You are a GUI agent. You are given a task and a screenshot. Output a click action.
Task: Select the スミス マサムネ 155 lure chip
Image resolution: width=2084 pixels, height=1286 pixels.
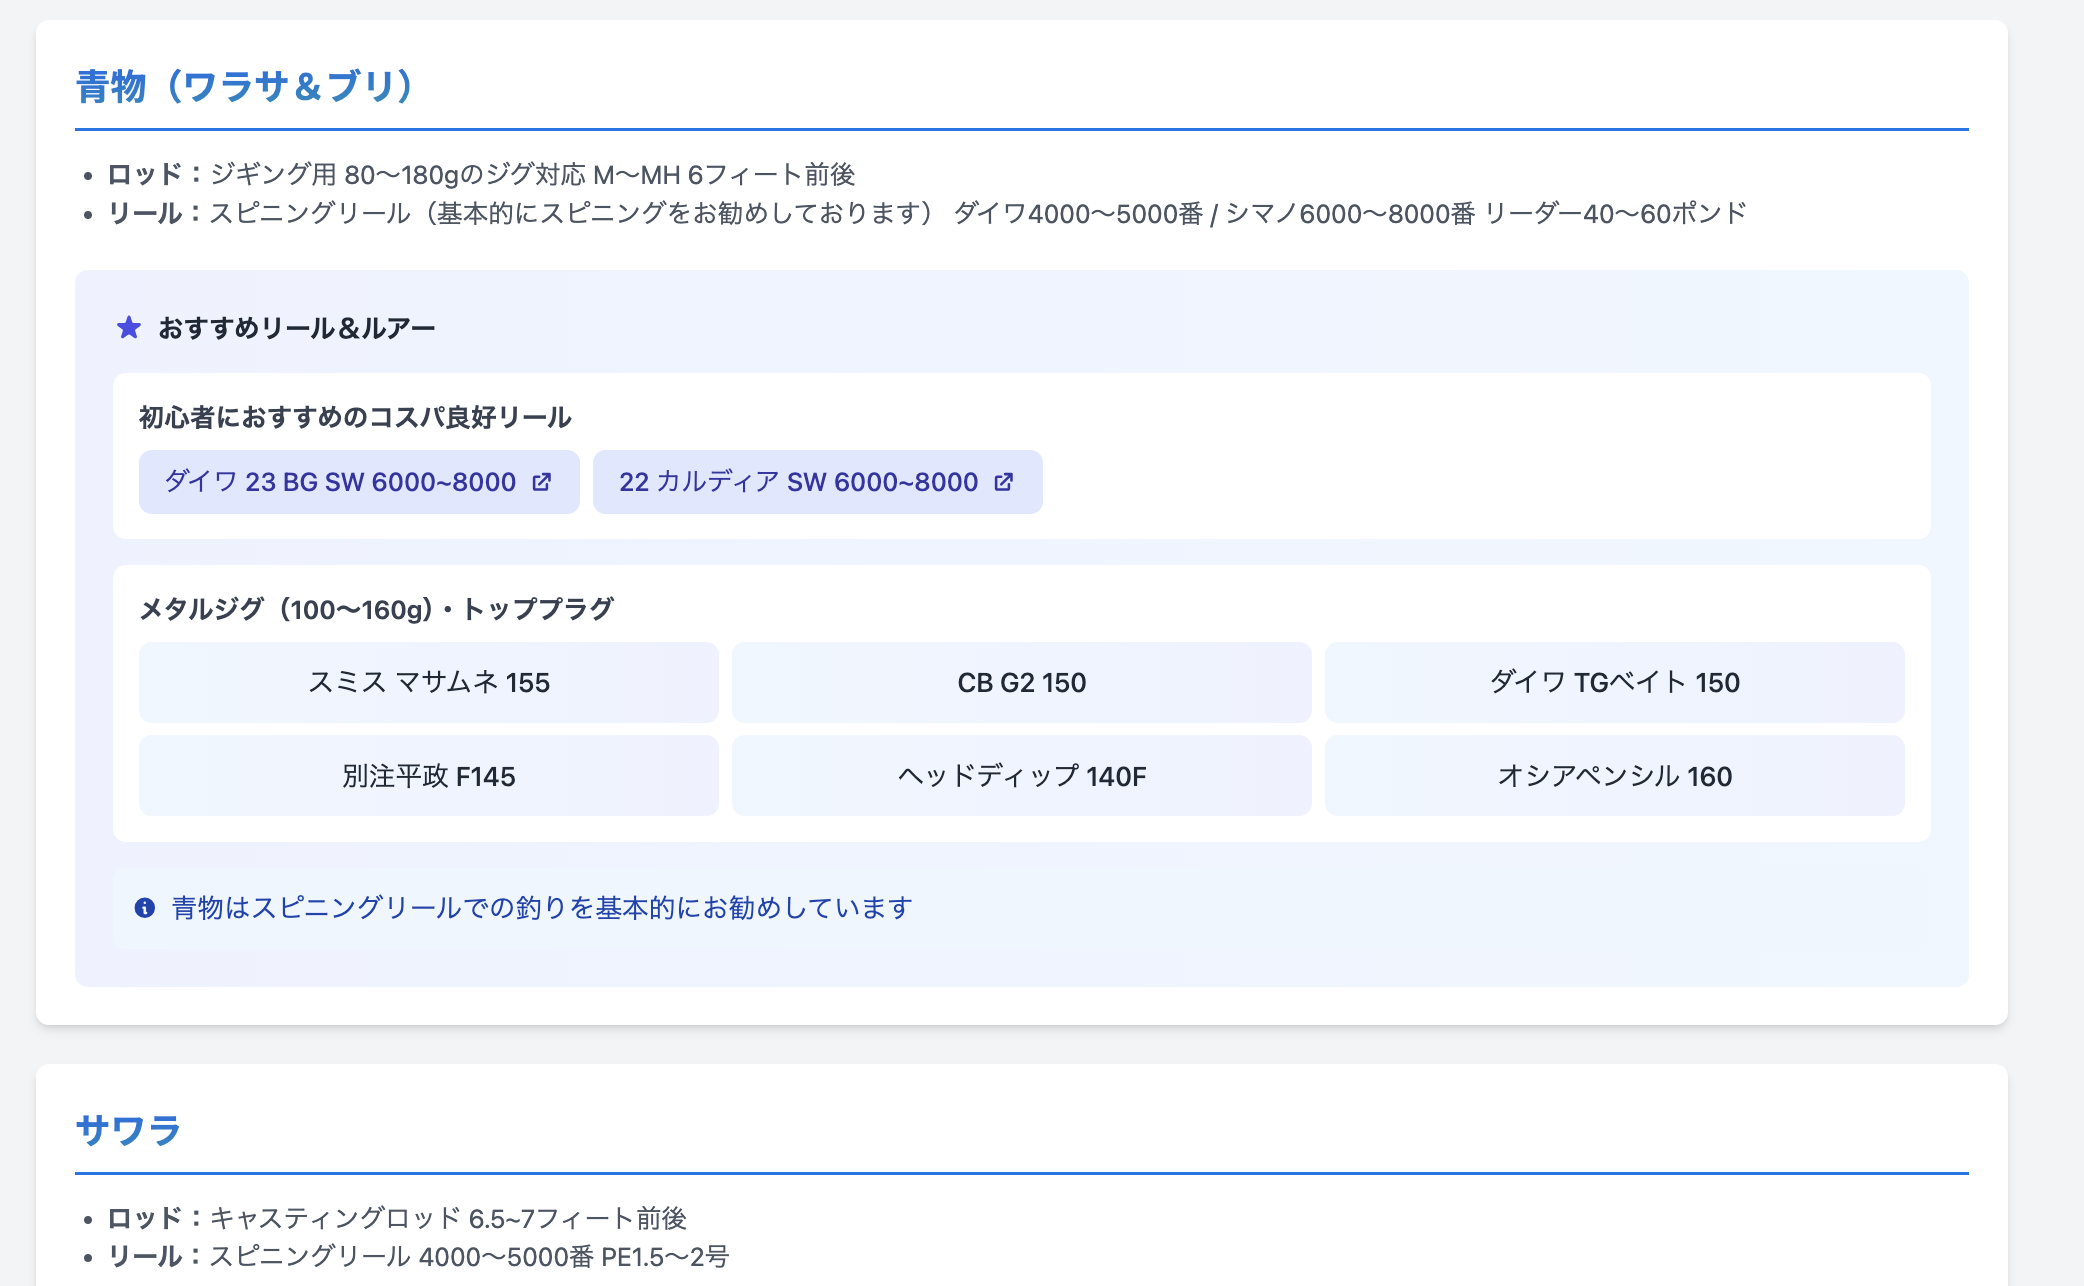[x=429, y=682]
